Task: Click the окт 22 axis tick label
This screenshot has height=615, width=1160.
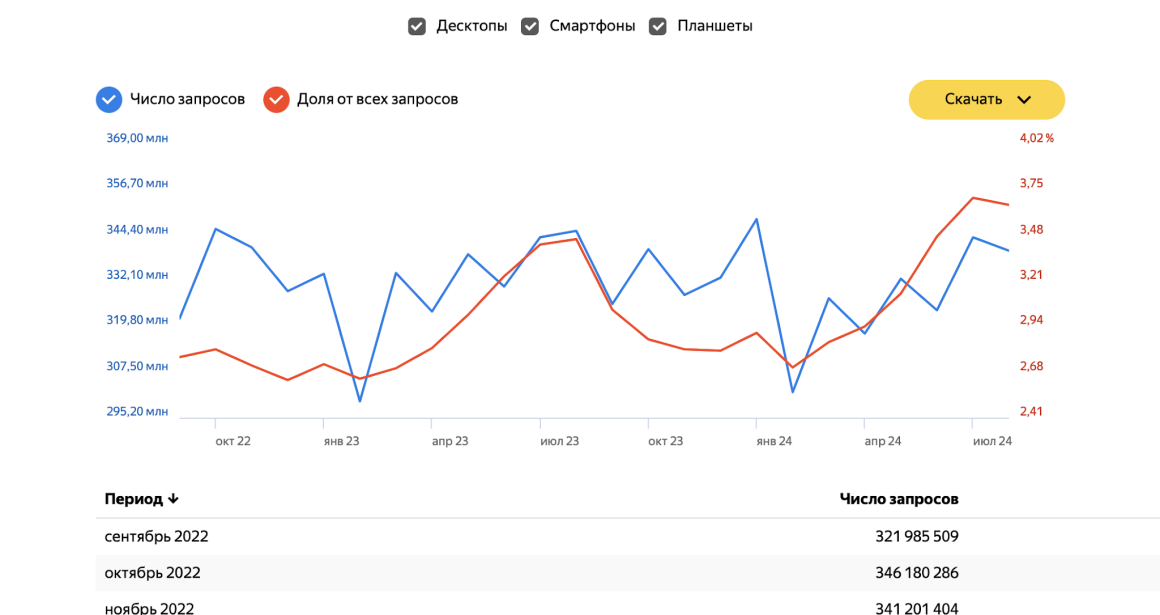Action: (x=233, y=441)
